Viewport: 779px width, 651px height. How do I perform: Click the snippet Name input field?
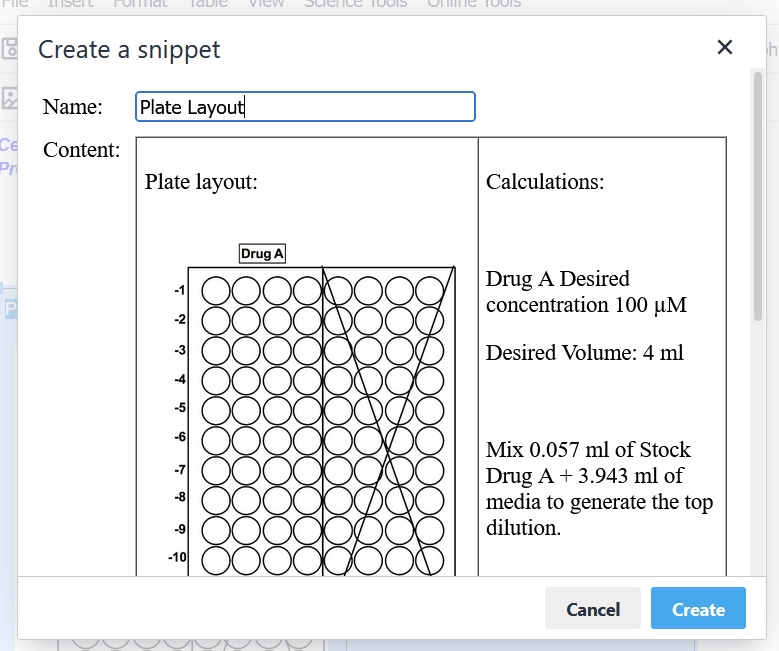[x=305, y=107]
